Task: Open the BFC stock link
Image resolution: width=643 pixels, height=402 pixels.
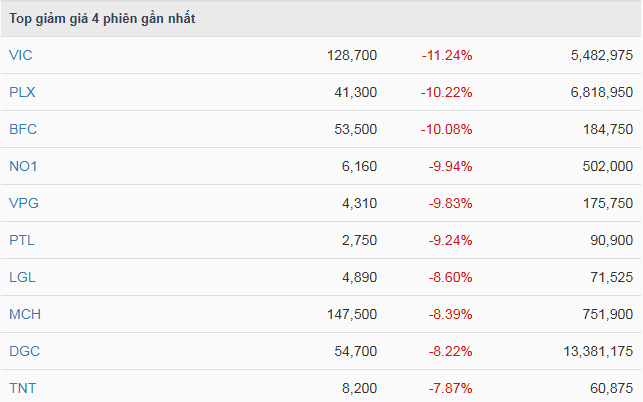Action: pyautogui.click(x=22, y=129)
